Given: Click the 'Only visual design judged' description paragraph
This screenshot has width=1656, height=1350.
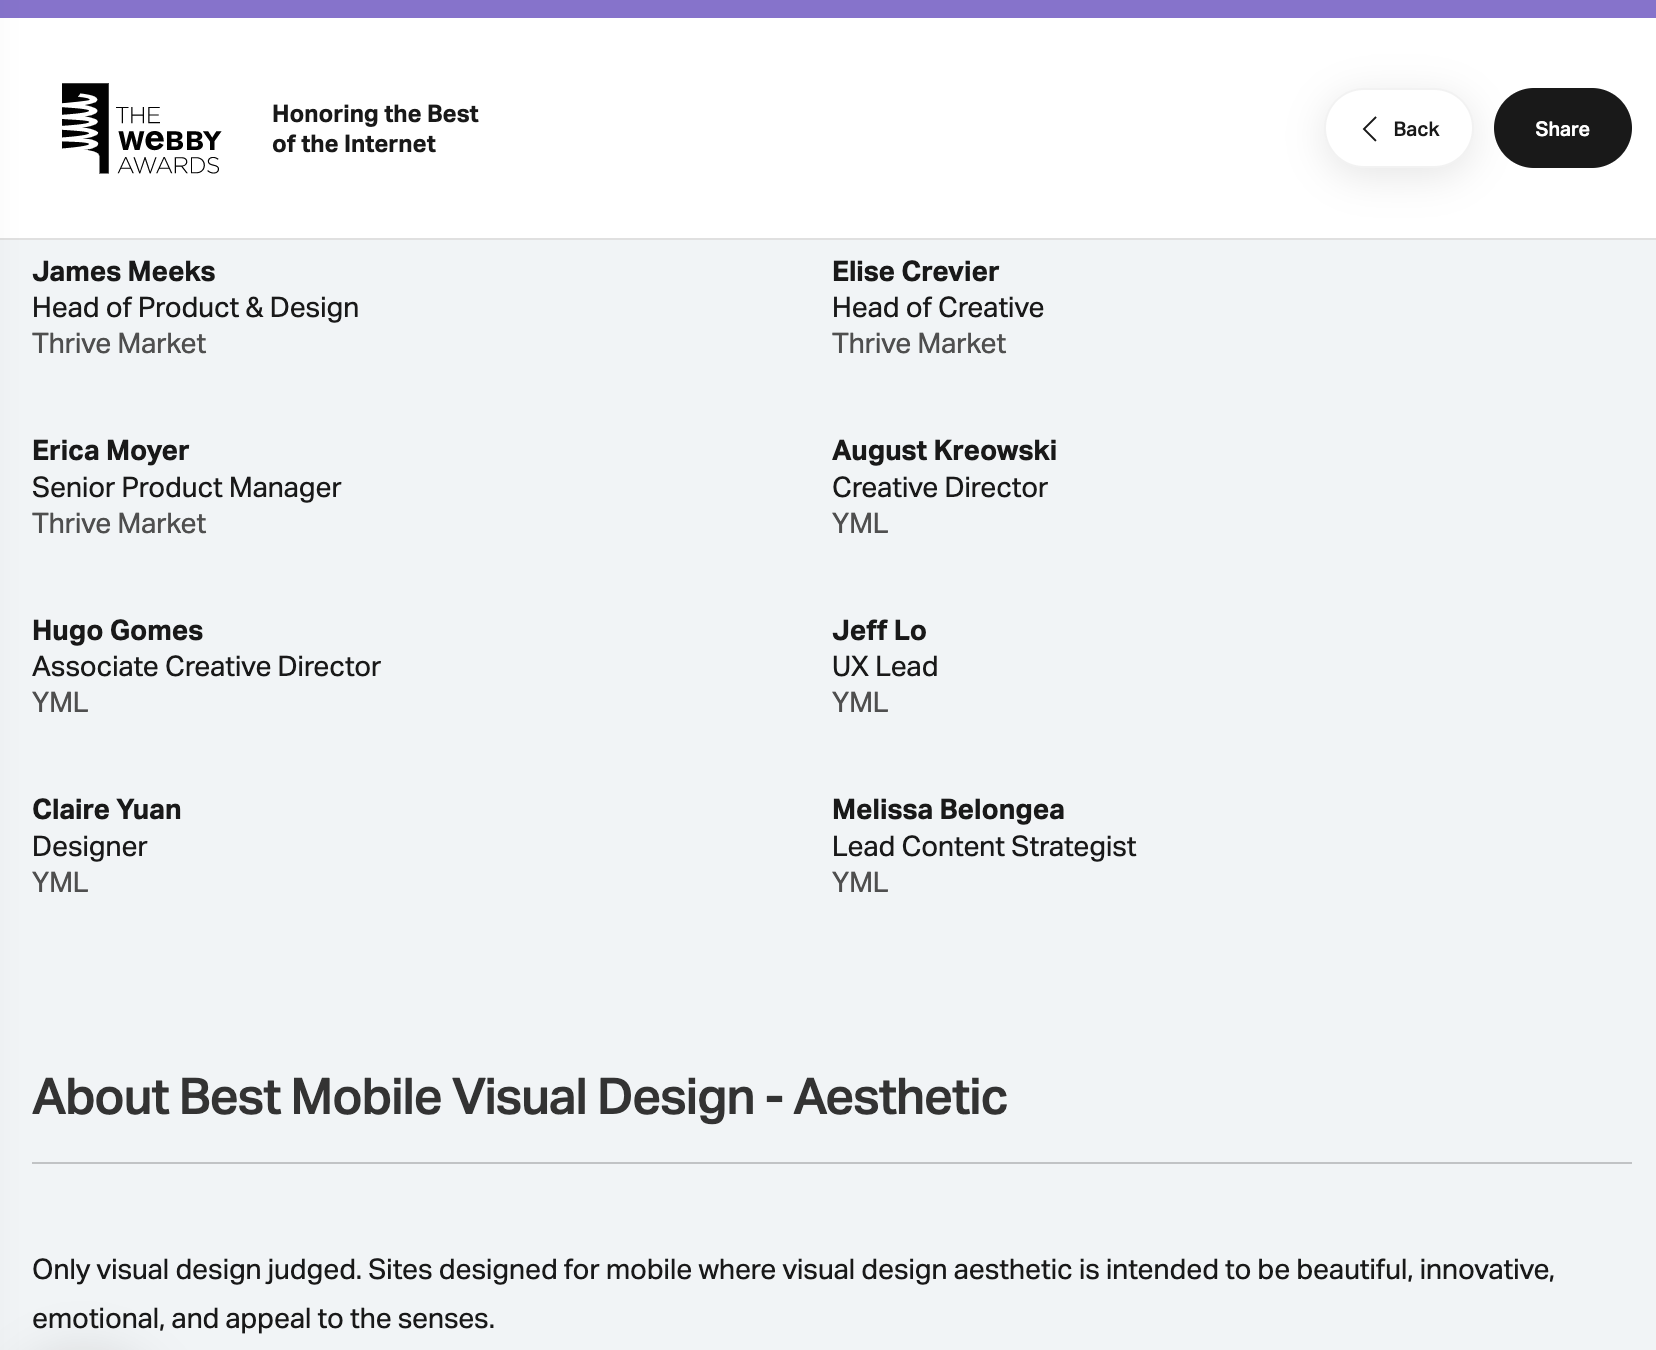Looking at the screenshot, I should (x=794, y=1294).
